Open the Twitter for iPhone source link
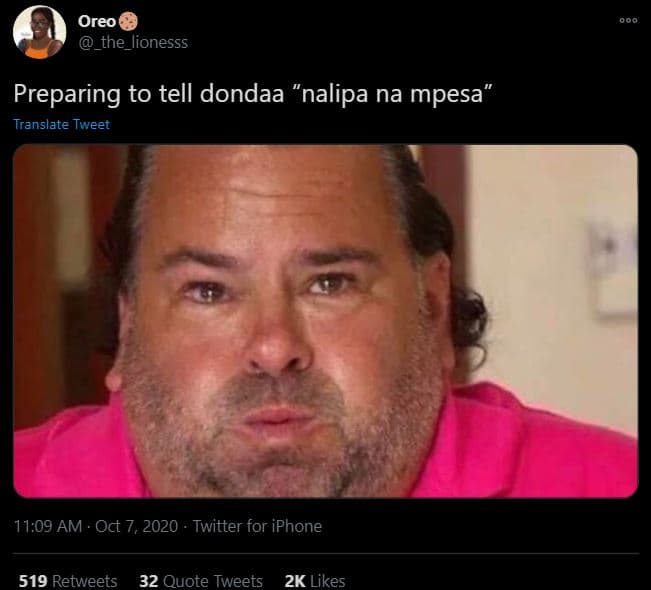The image size is (651, 590). tap(257, 526)
